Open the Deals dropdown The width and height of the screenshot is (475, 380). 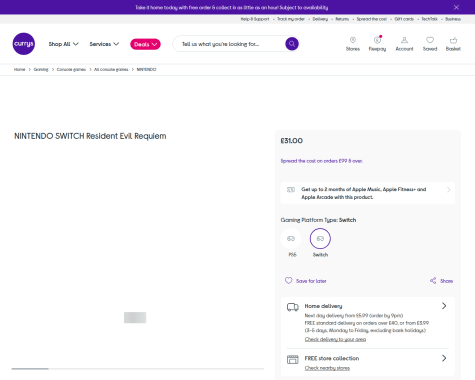145,44
